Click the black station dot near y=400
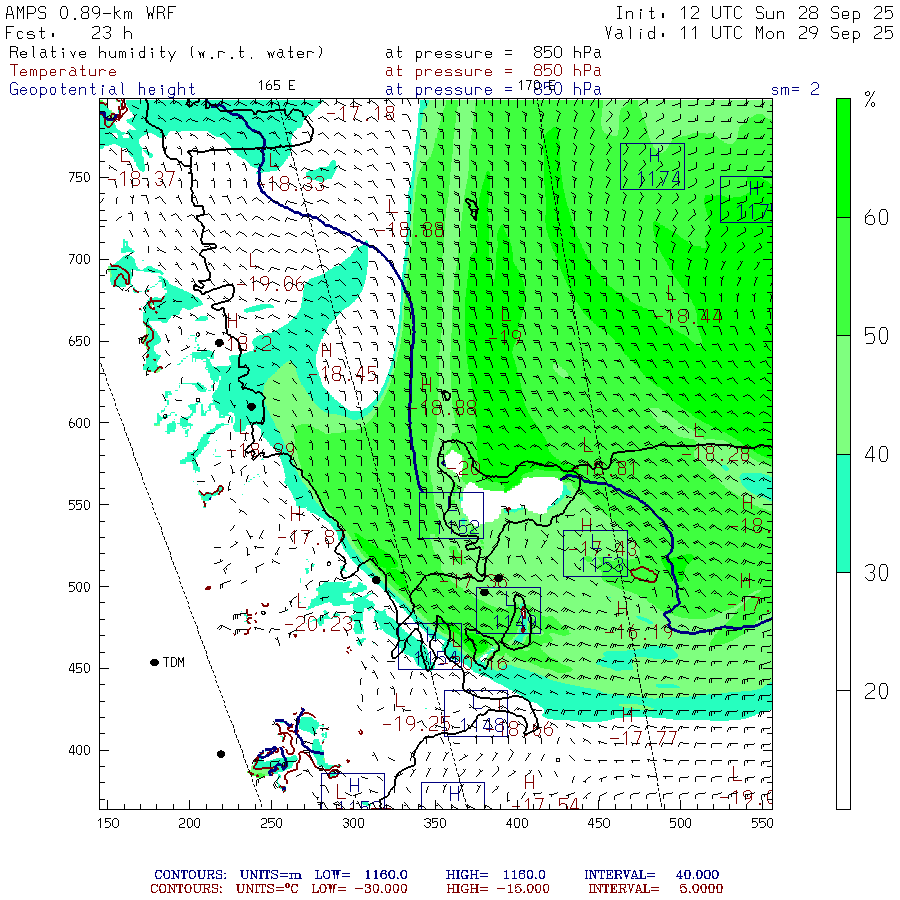This screenshot has width=900, height=900. [221, 754]
